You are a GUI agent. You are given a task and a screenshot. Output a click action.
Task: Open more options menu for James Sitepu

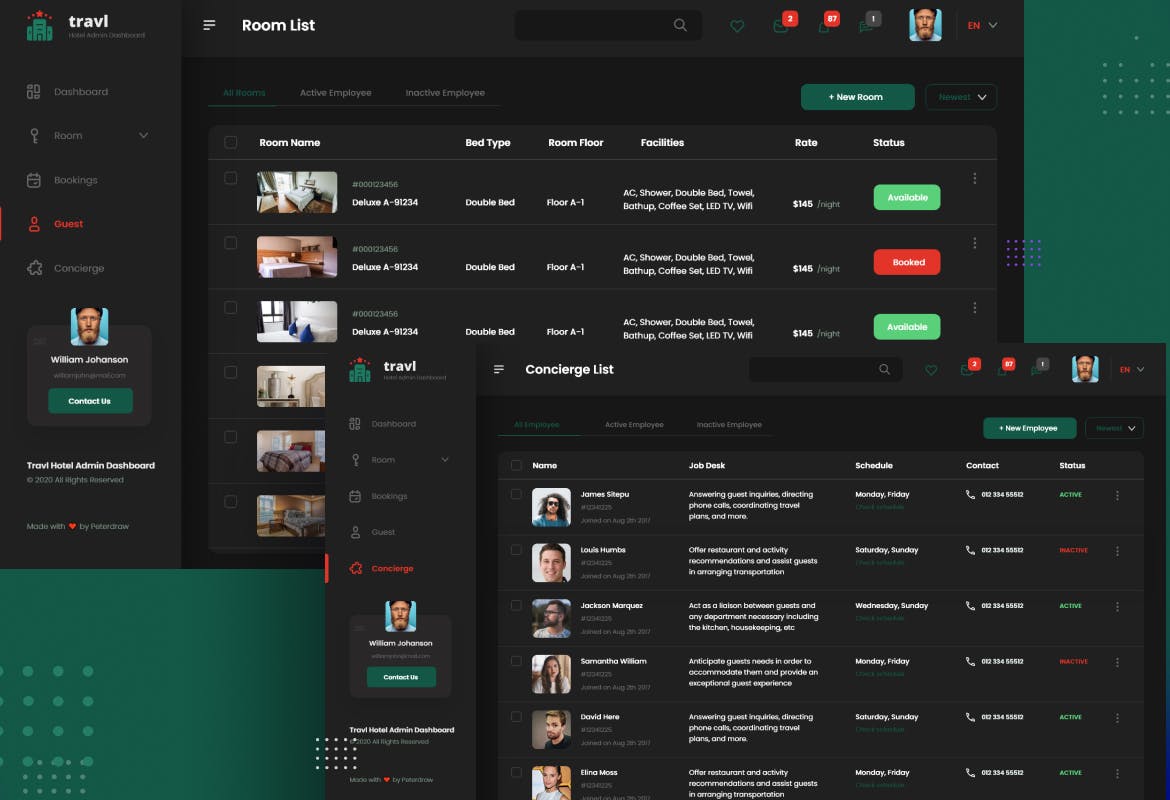1117,496
